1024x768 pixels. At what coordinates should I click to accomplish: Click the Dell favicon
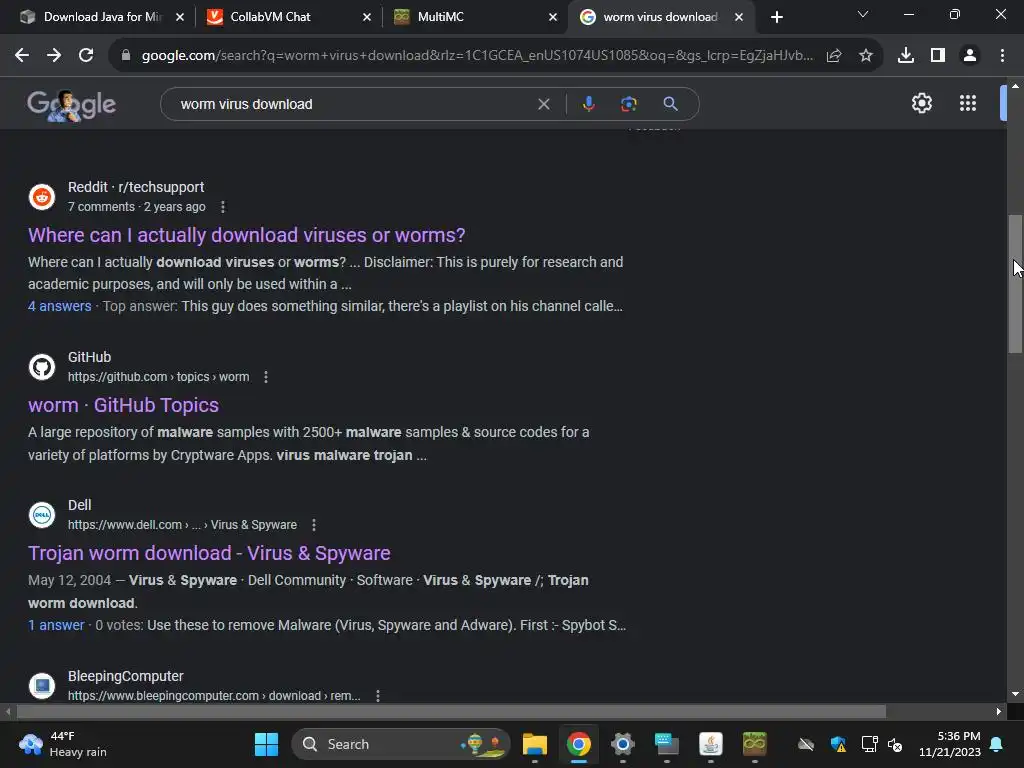[42, 515]
